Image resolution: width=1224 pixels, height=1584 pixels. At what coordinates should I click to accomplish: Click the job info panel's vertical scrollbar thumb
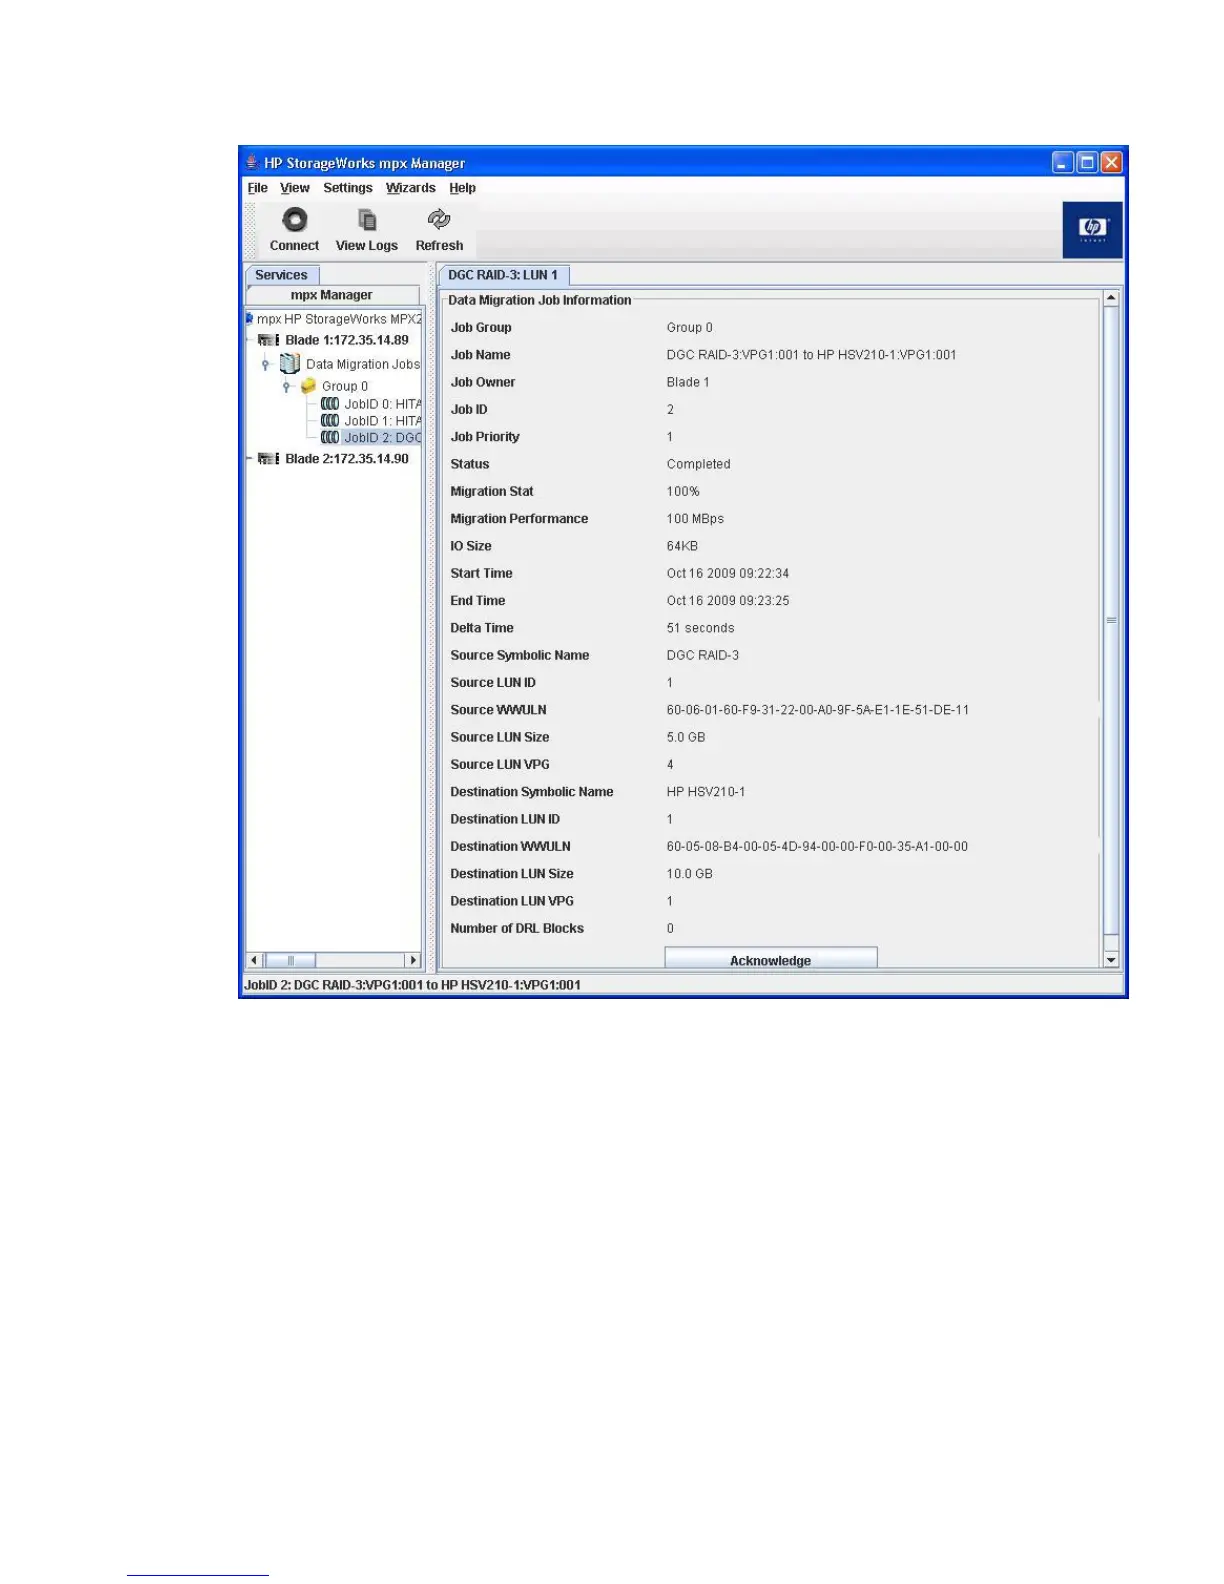(x=1111, y=620)
